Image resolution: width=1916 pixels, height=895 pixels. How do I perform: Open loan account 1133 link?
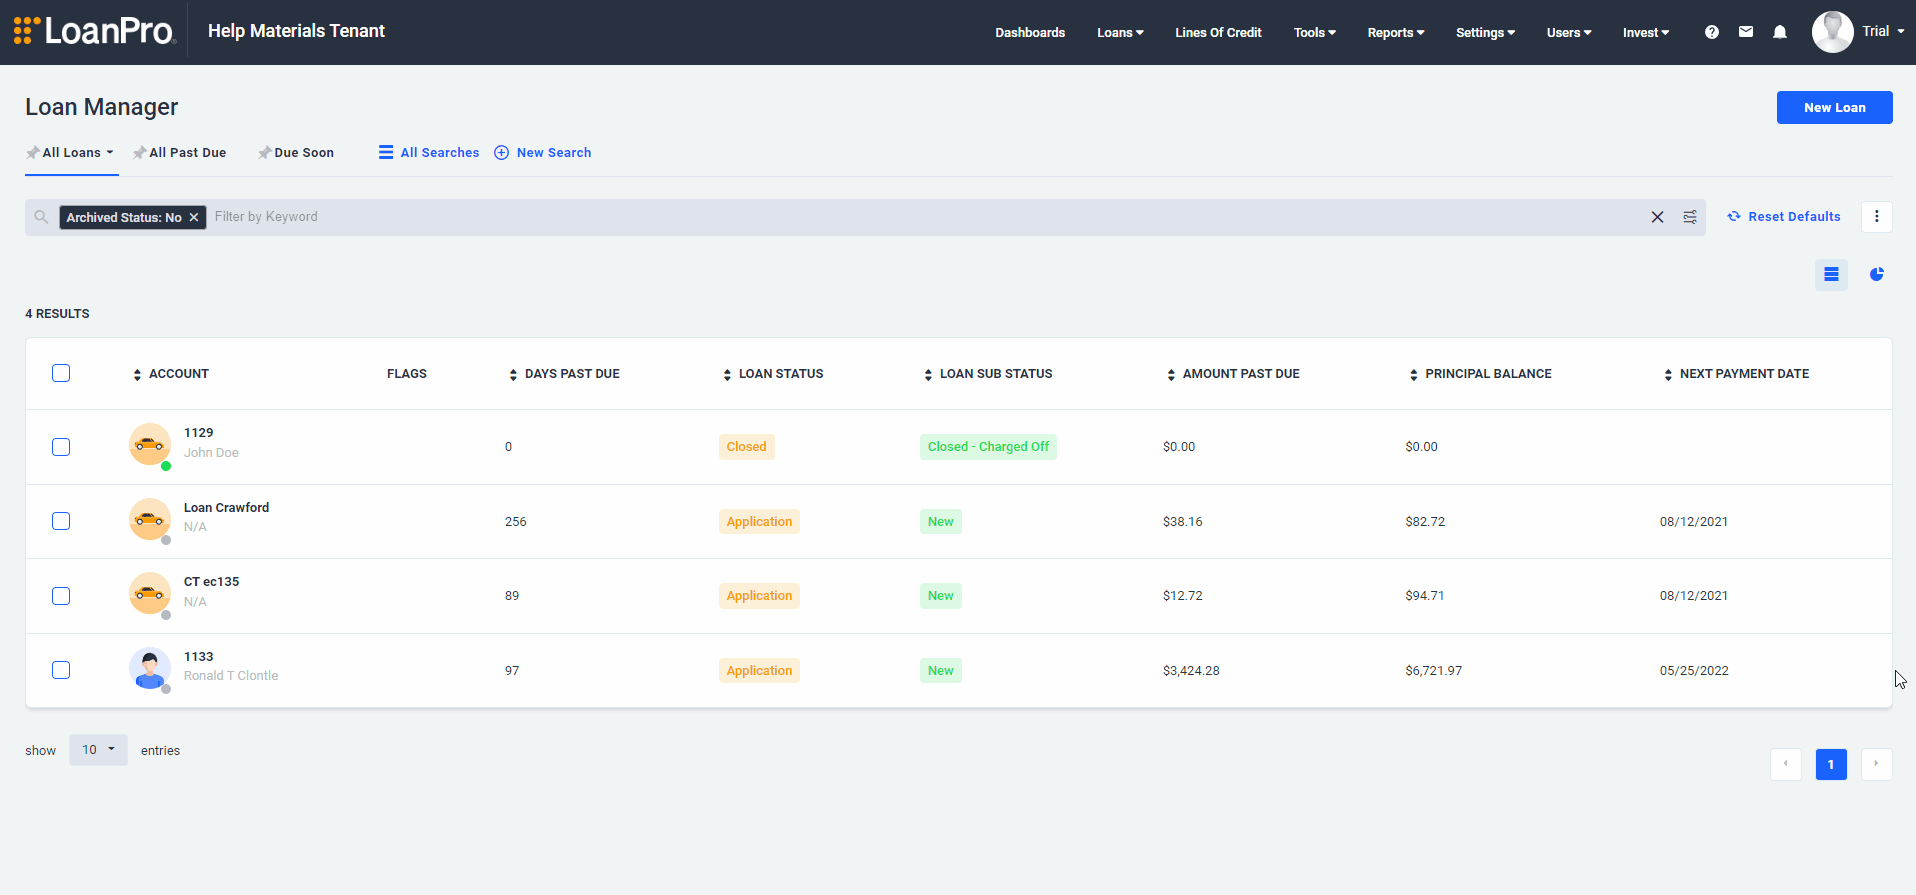click(x=198, y=657)
